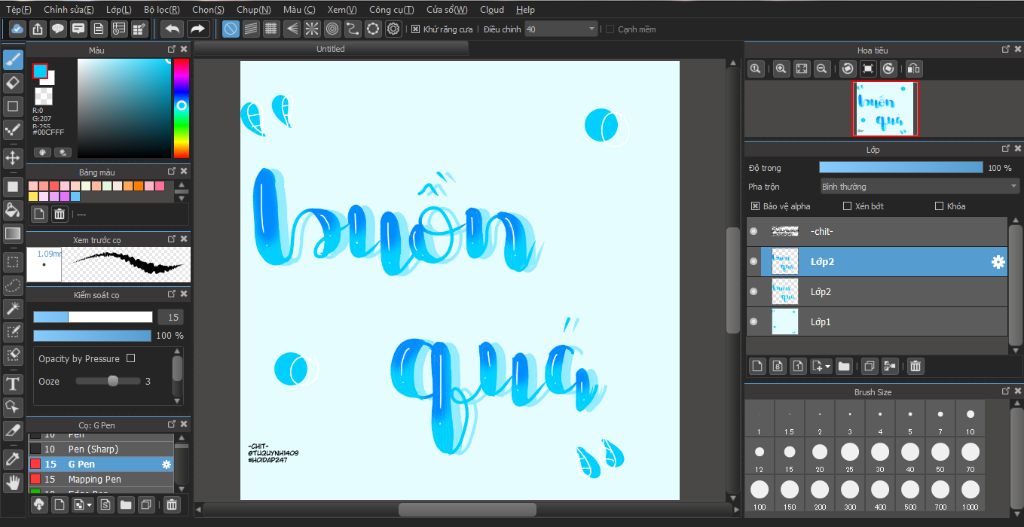Add a layer folder
This screenshot has width=1024, height=527.
point(844,366)
